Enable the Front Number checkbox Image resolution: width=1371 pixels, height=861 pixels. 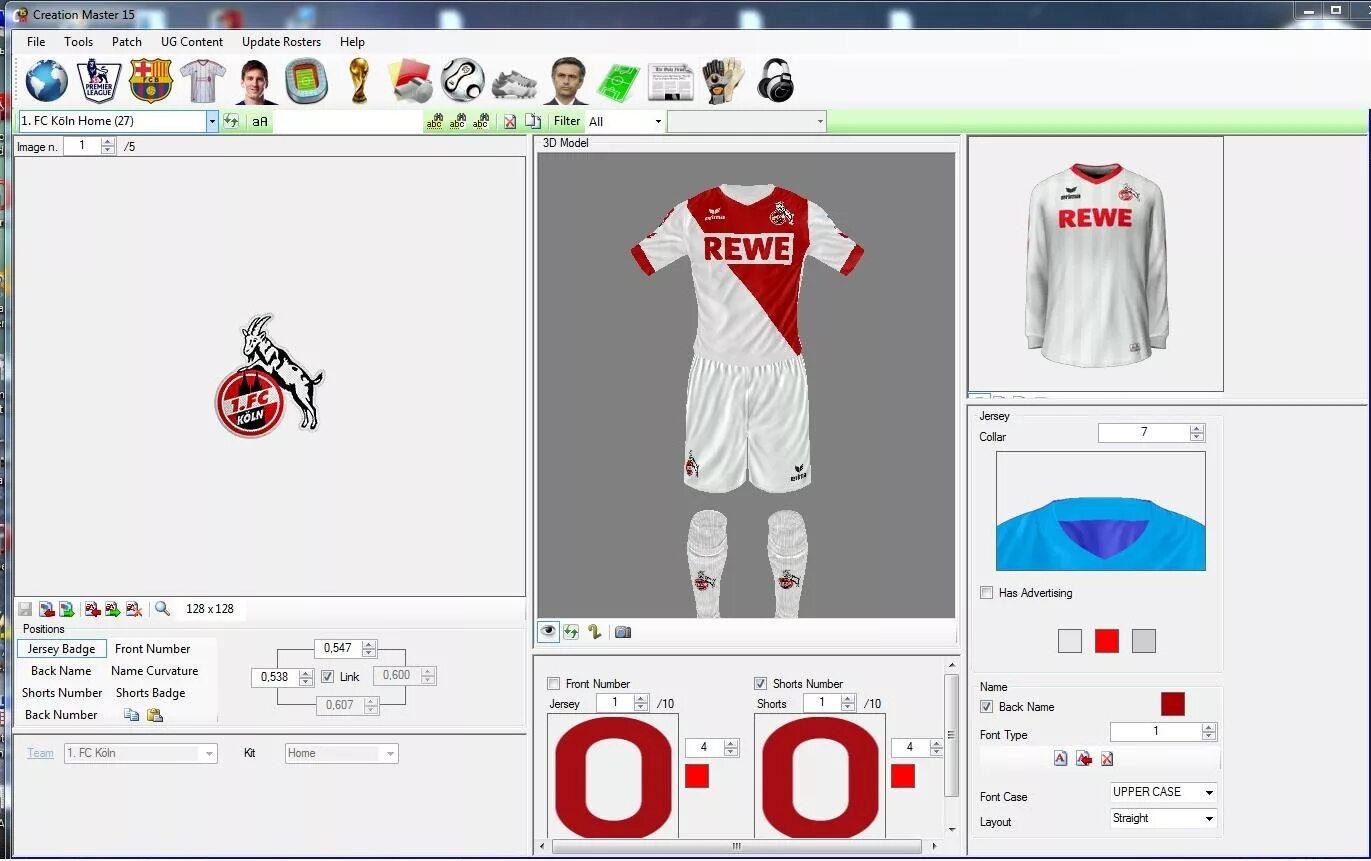[554, 684]
